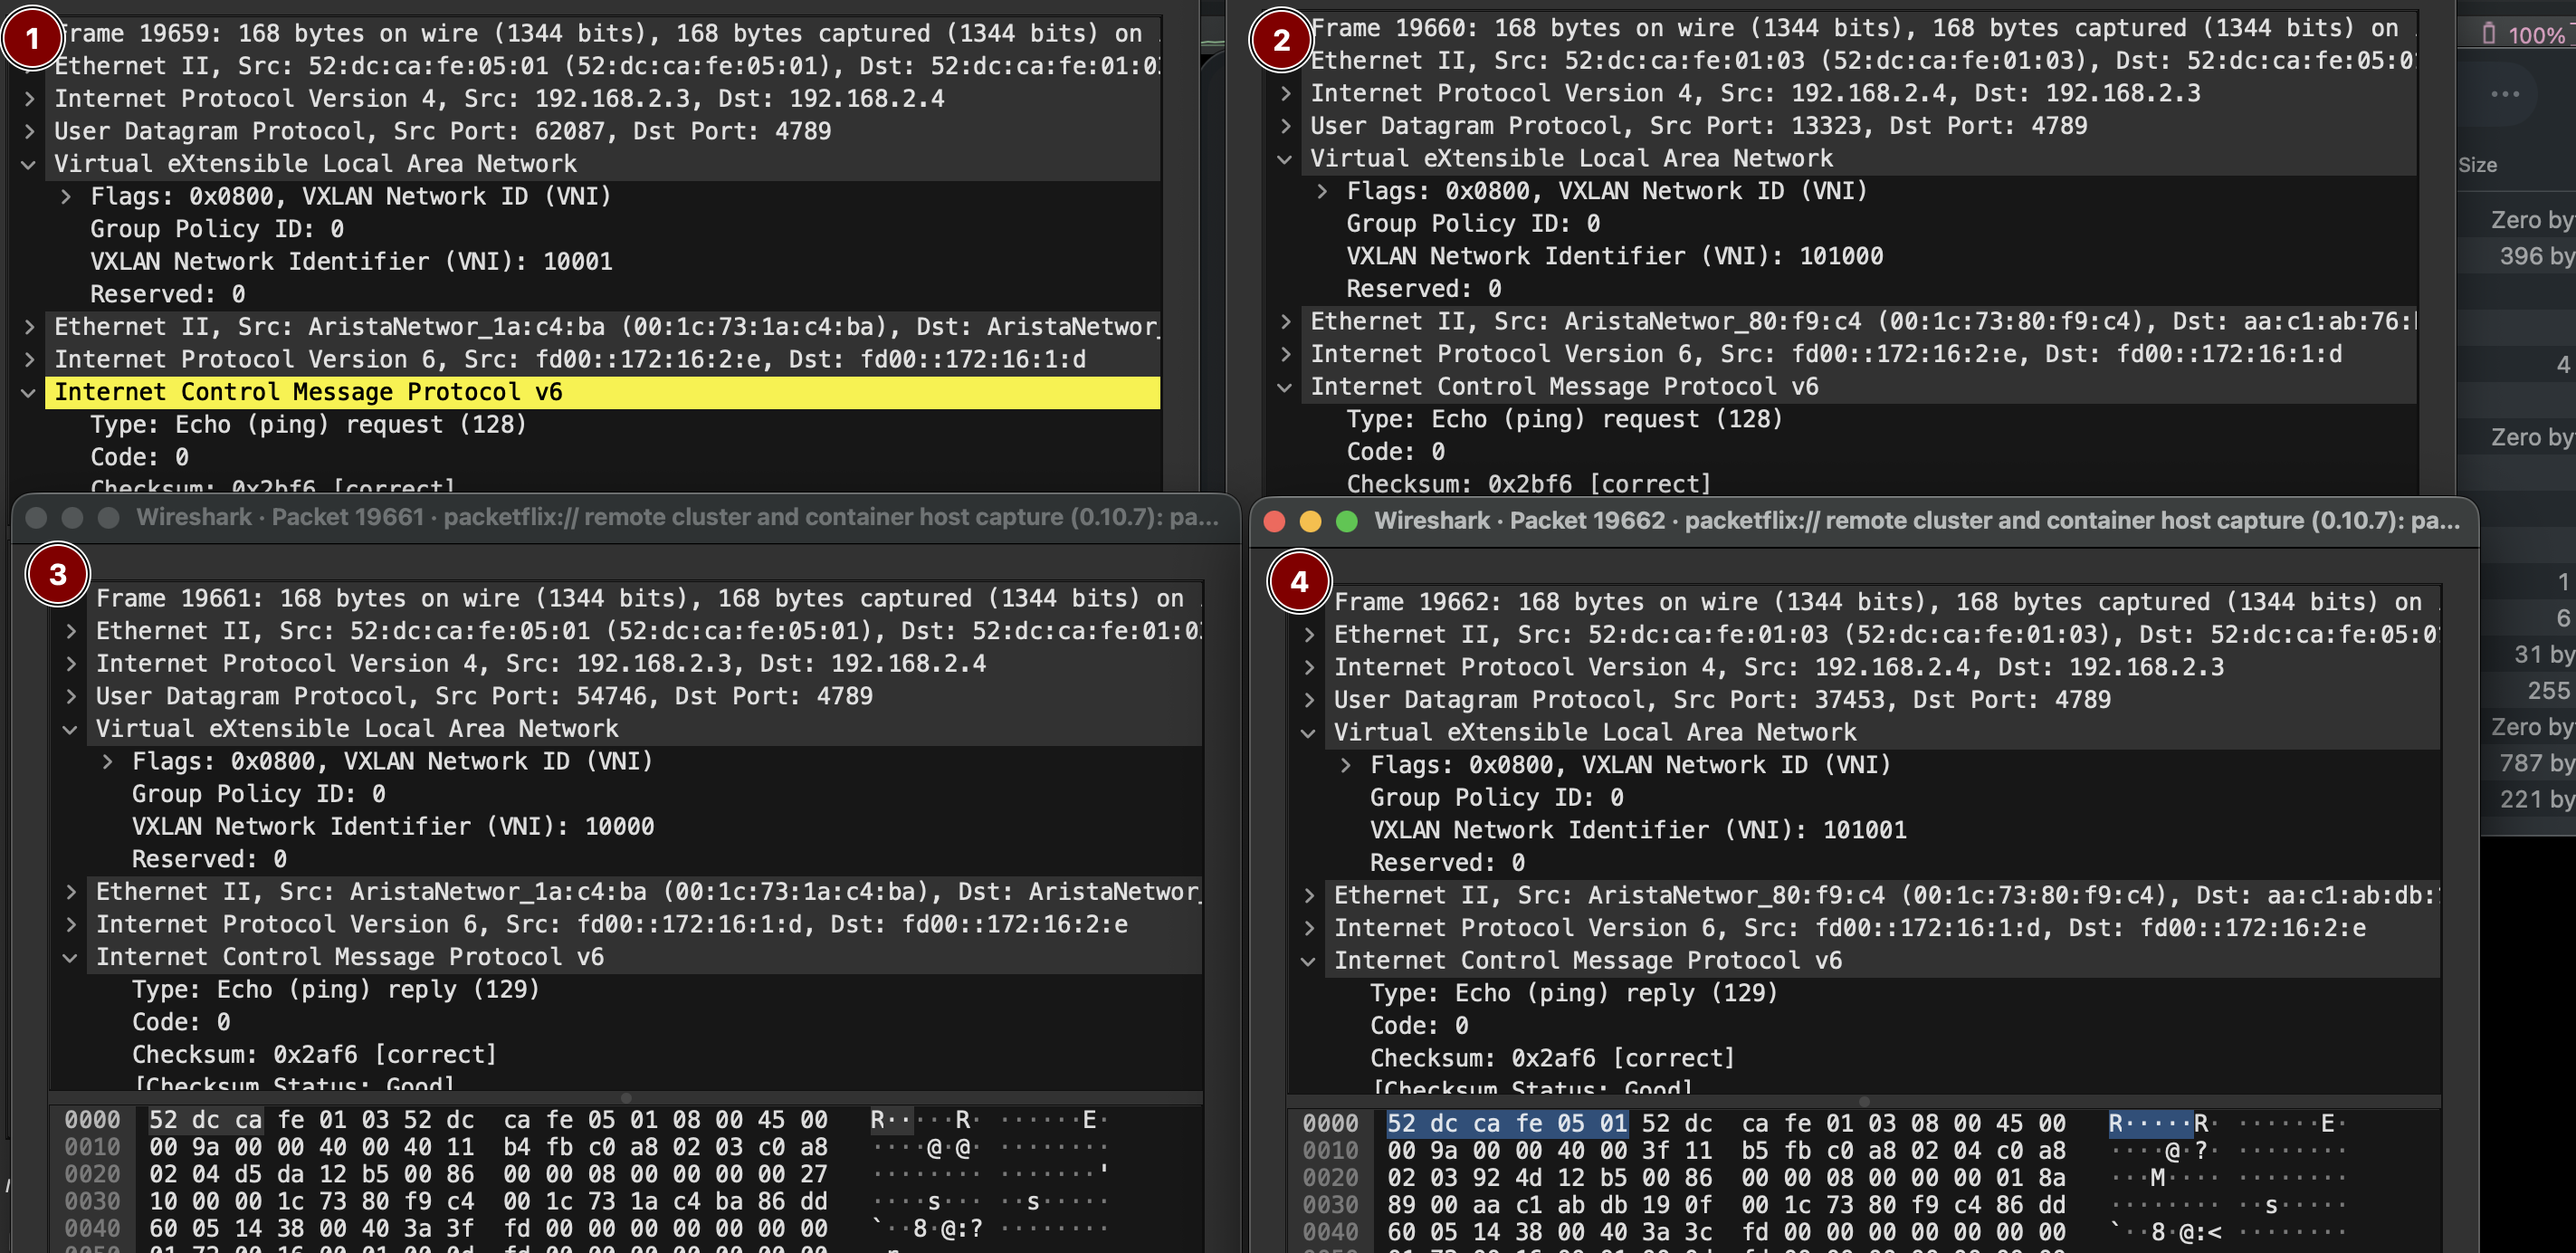Select VNI 10000 line in frame 19661
The height and width of the screenshot is (1253, 2576).
[x=392, y=827]
